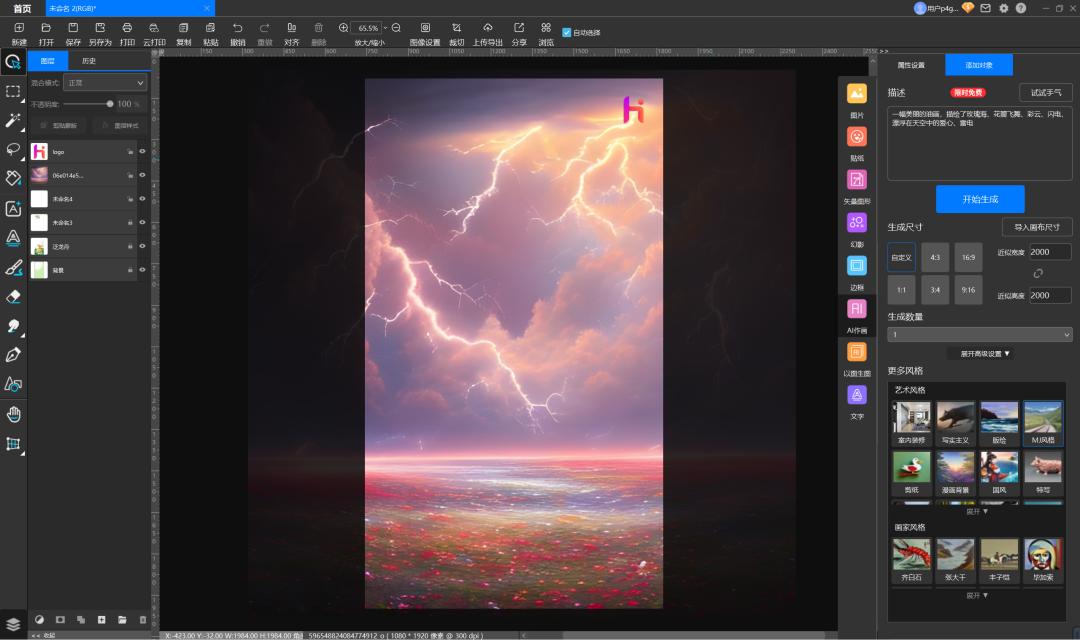Expand 展开高级设置 advanced settings
The width and height of the screenshot is (1080, 640).
[985, 354]
